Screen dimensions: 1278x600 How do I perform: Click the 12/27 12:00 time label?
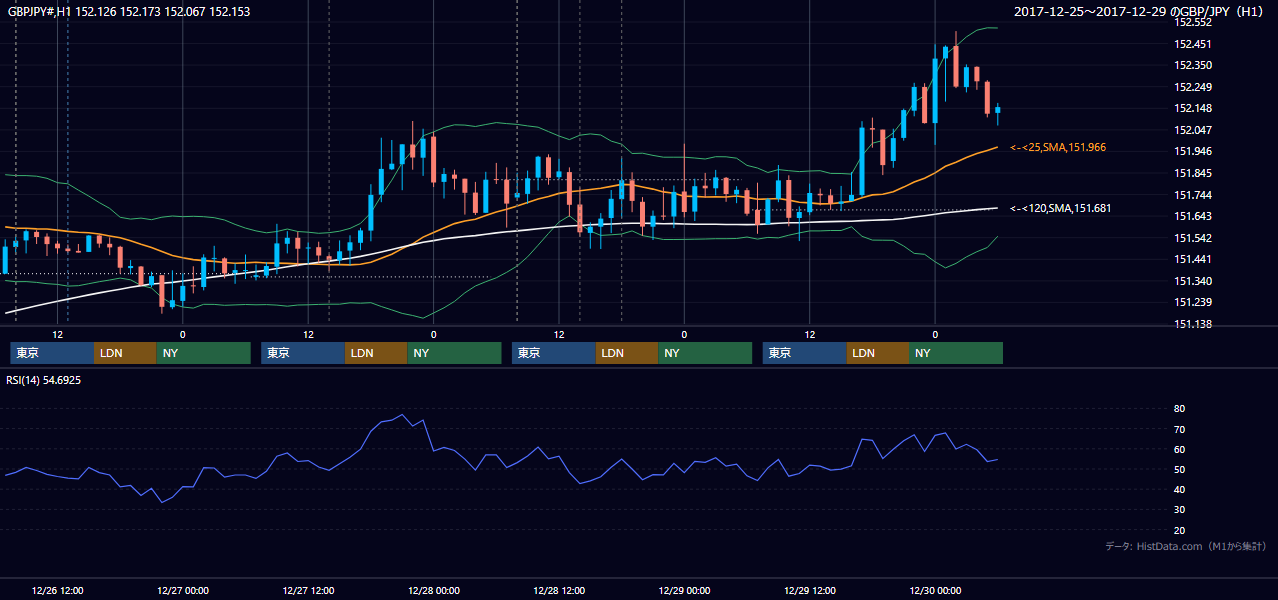308,590
